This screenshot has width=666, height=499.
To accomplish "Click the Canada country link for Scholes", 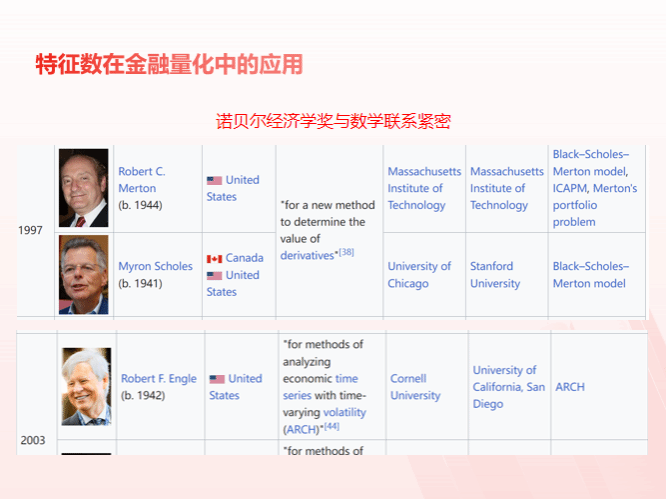I will [244, 258].
